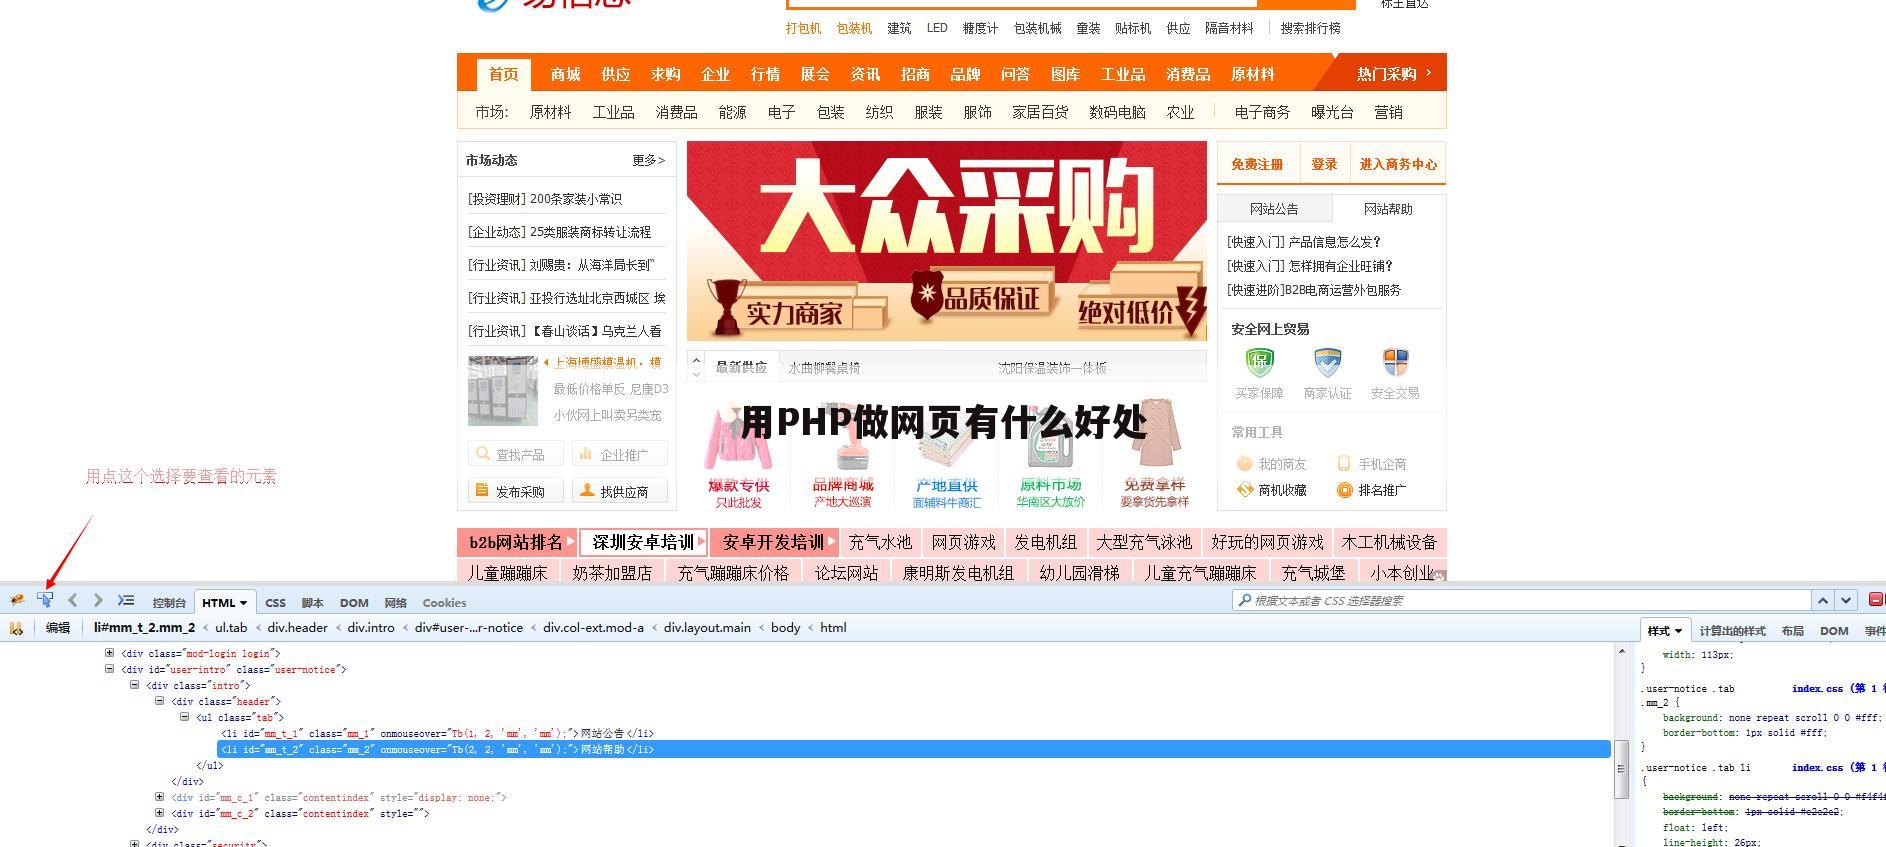This screenshot has height=847, width=1886.
Task: Click the 免费注册 link
Action: [1257, 164]
